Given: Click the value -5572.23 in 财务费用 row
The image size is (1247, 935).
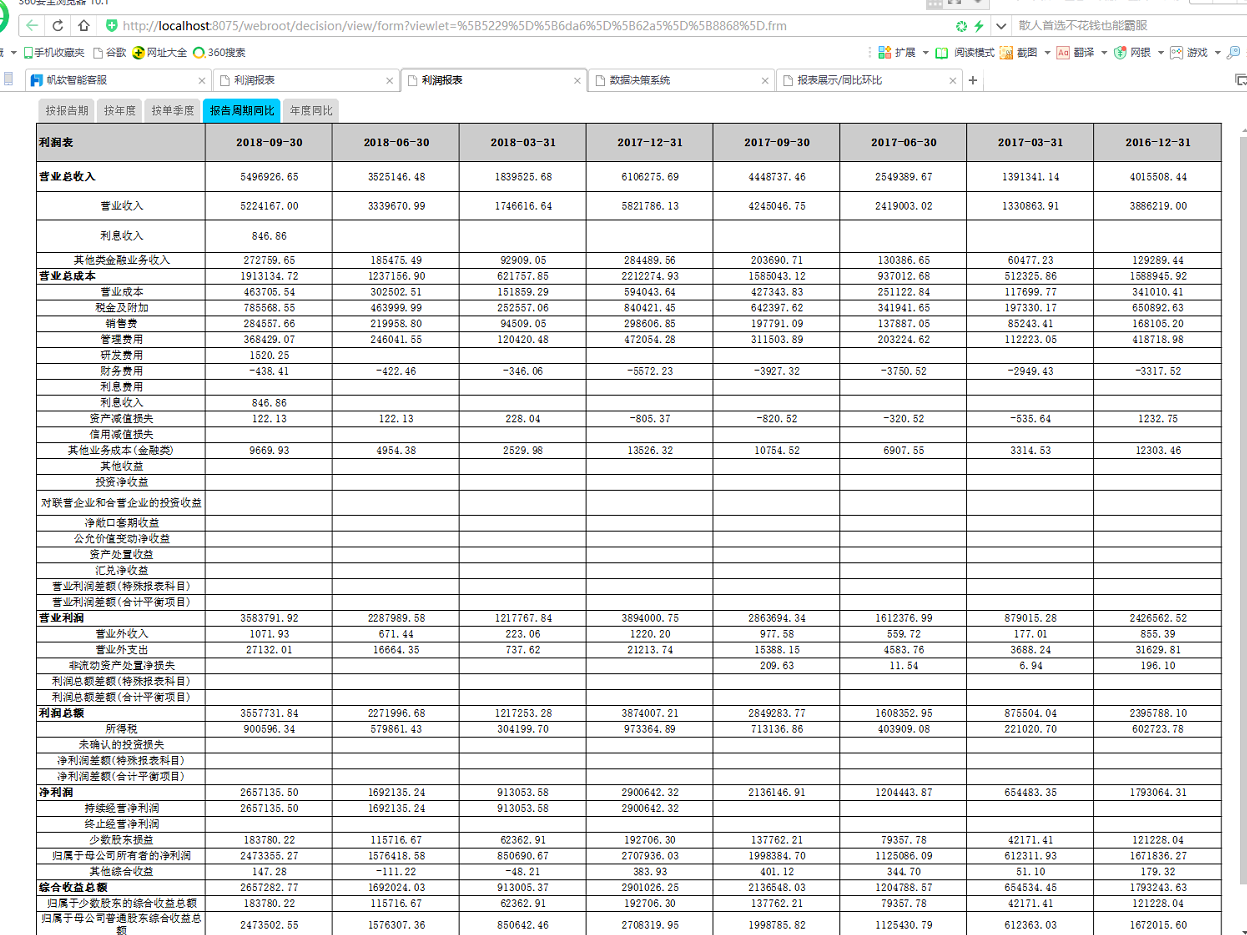Looking at the screenshot, I should (x=650, y=370).
